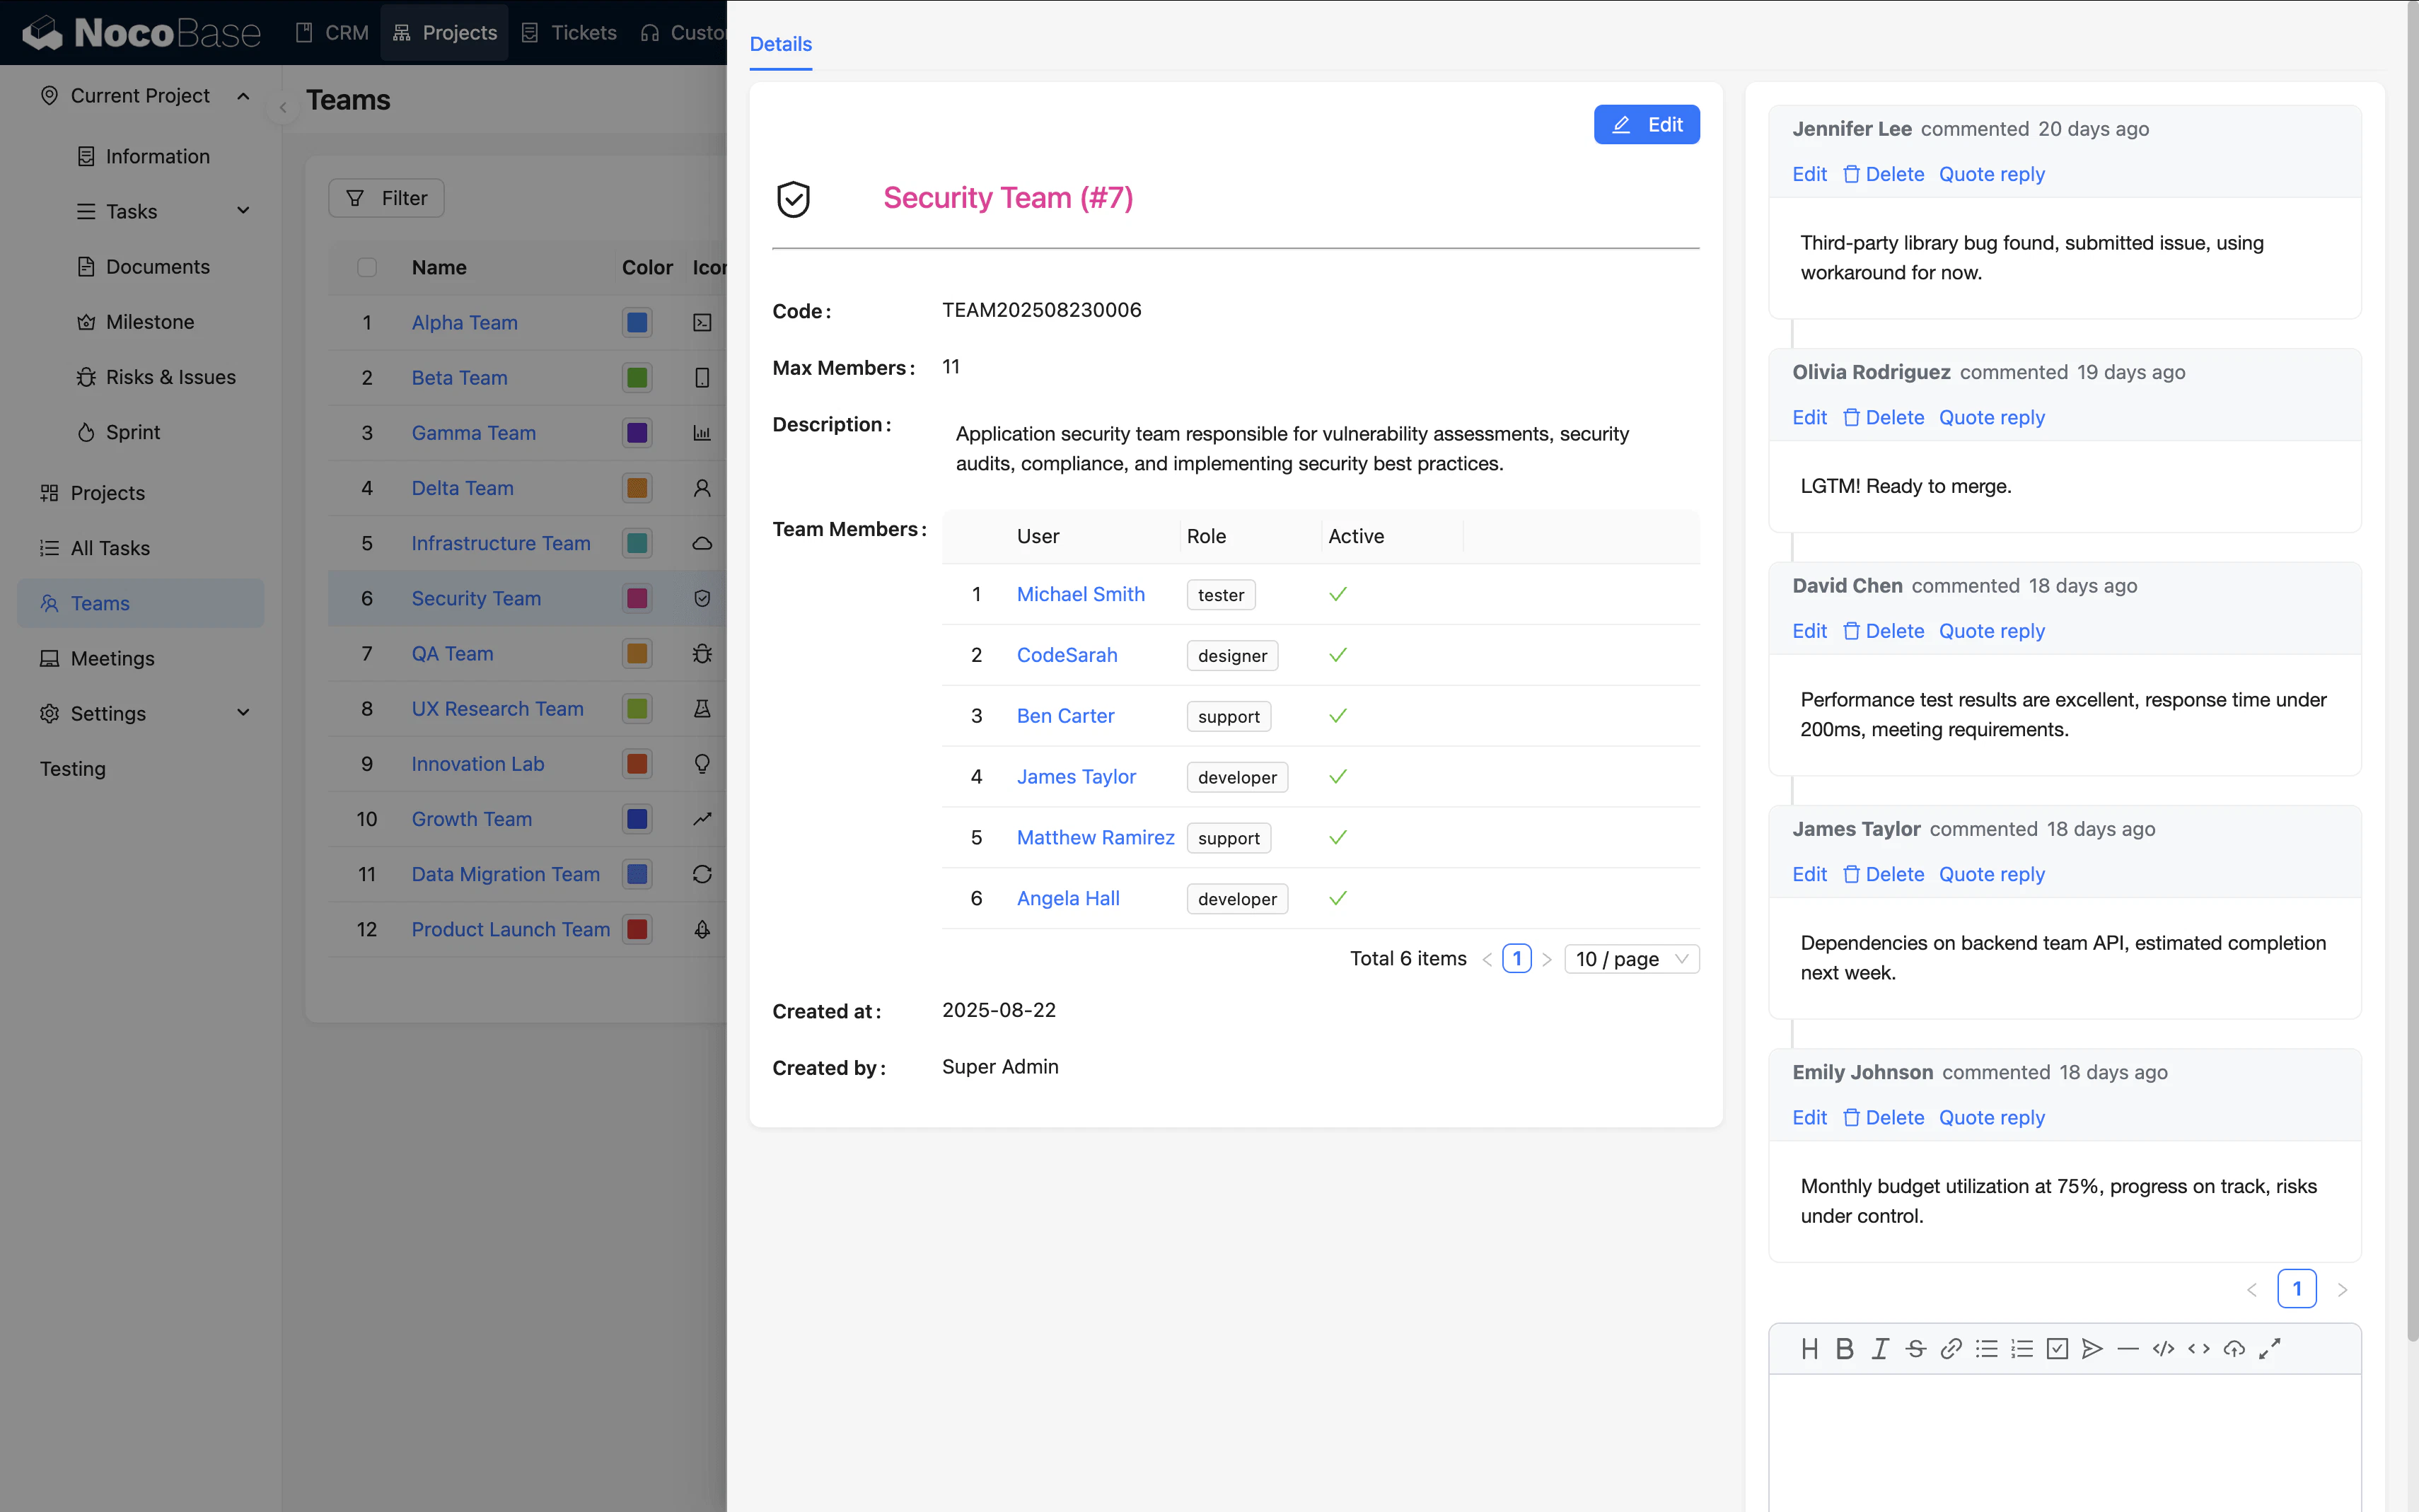Image resolution: width=2419 pixels, height=1512 pixels.
Task: Go to next page of team members
Action: (x=1547, y=959)
